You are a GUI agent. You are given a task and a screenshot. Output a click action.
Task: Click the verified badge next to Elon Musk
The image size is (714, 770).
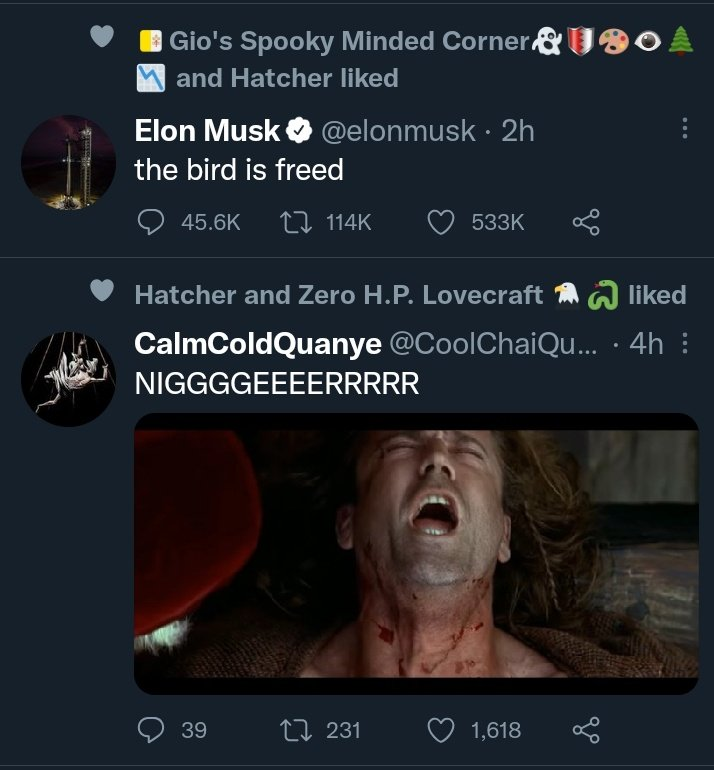coord(299,131)
